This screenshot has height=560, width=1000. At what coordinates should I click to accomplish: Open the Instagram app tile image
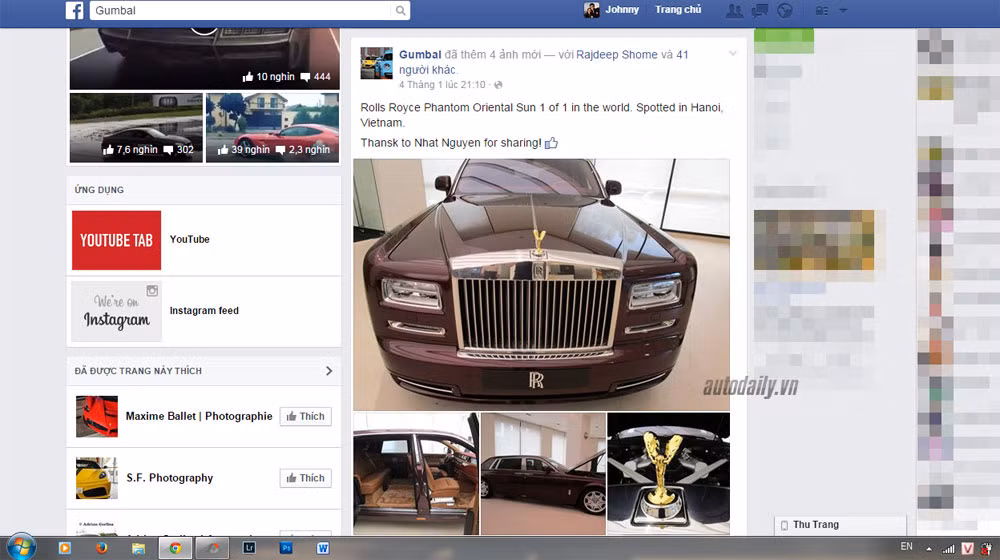(116, 311)
